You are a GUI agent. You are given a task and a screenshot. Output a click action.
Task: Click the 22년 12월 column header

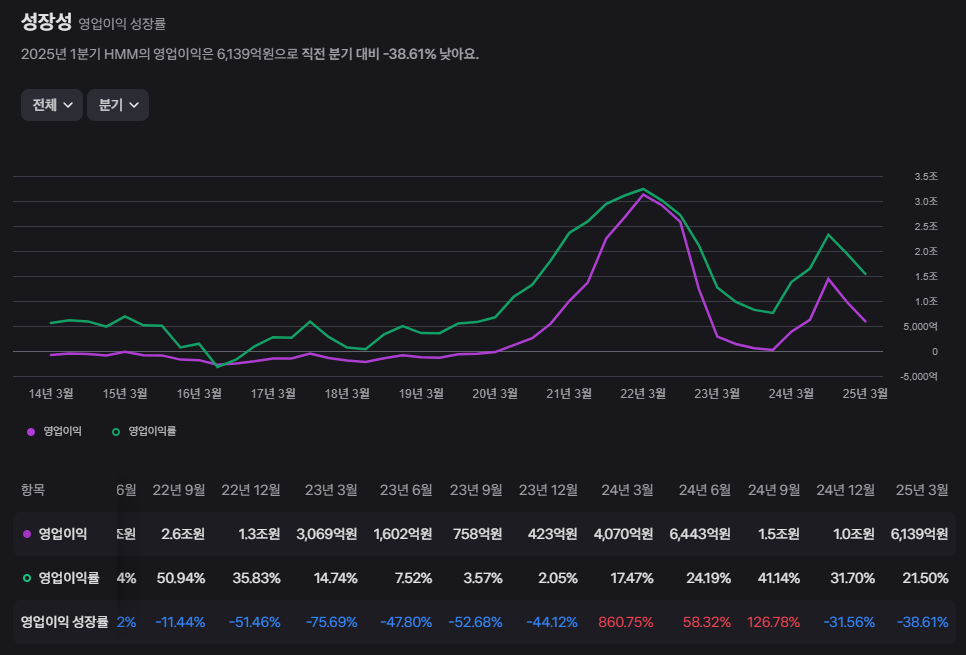(x=251, y=490)
